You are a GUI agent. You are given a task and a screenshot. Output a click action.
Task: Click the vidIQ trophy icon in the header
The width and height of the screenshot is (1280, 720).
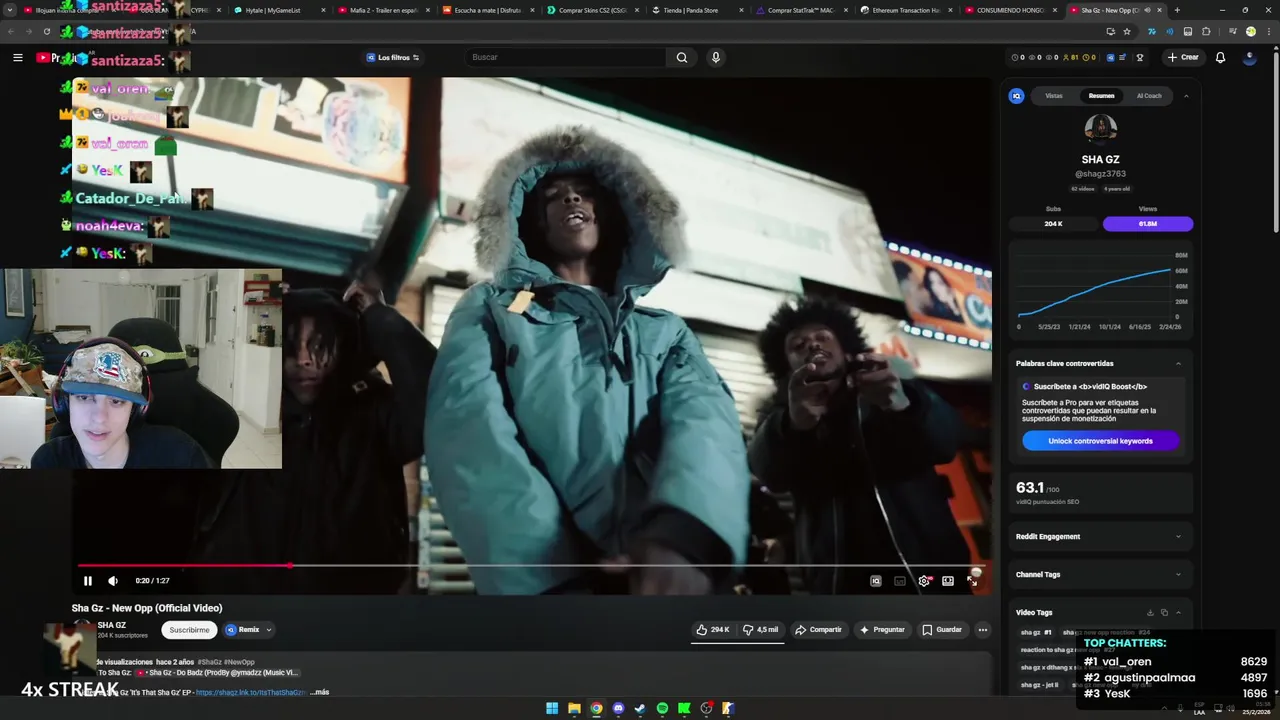pos(1139,57)
